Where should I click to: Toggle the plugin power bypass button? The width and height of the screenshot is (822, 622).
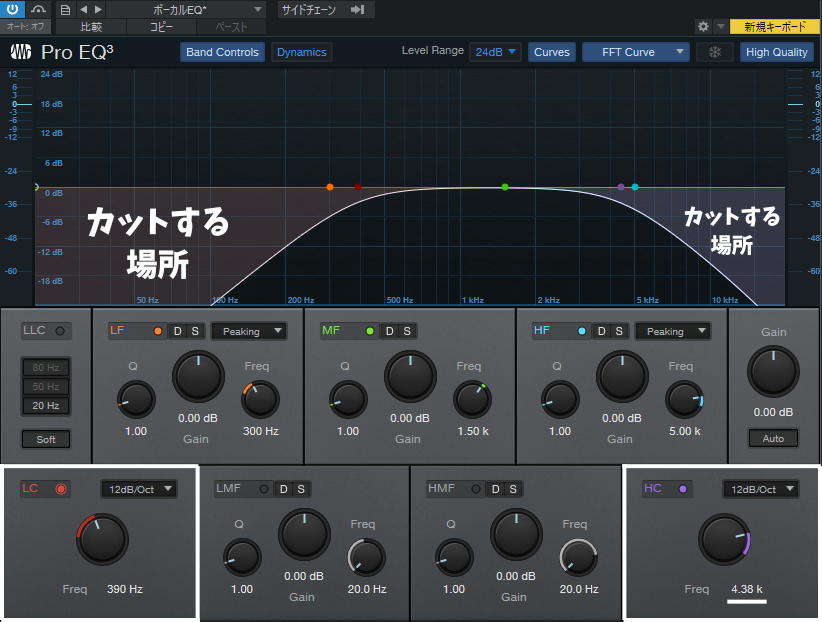tap(12, 9)
